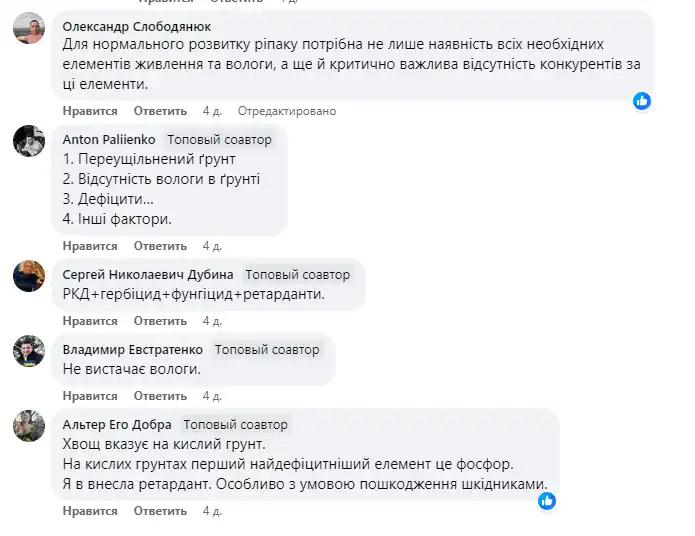Like Anton Paliienko's comment

click(x=90, y=246)
